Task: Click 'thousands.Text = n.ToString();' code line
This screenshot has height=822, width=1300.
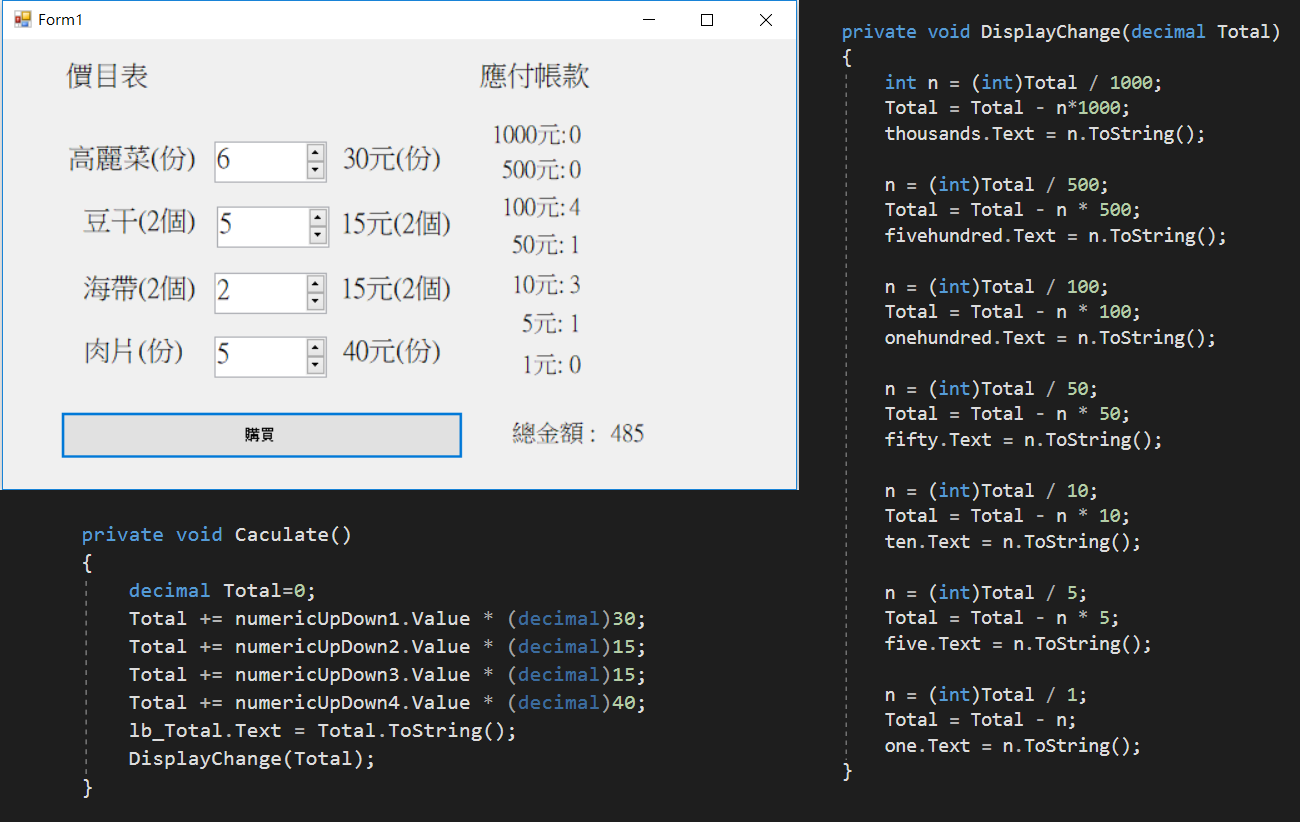Action: (x=1045, y=134)
